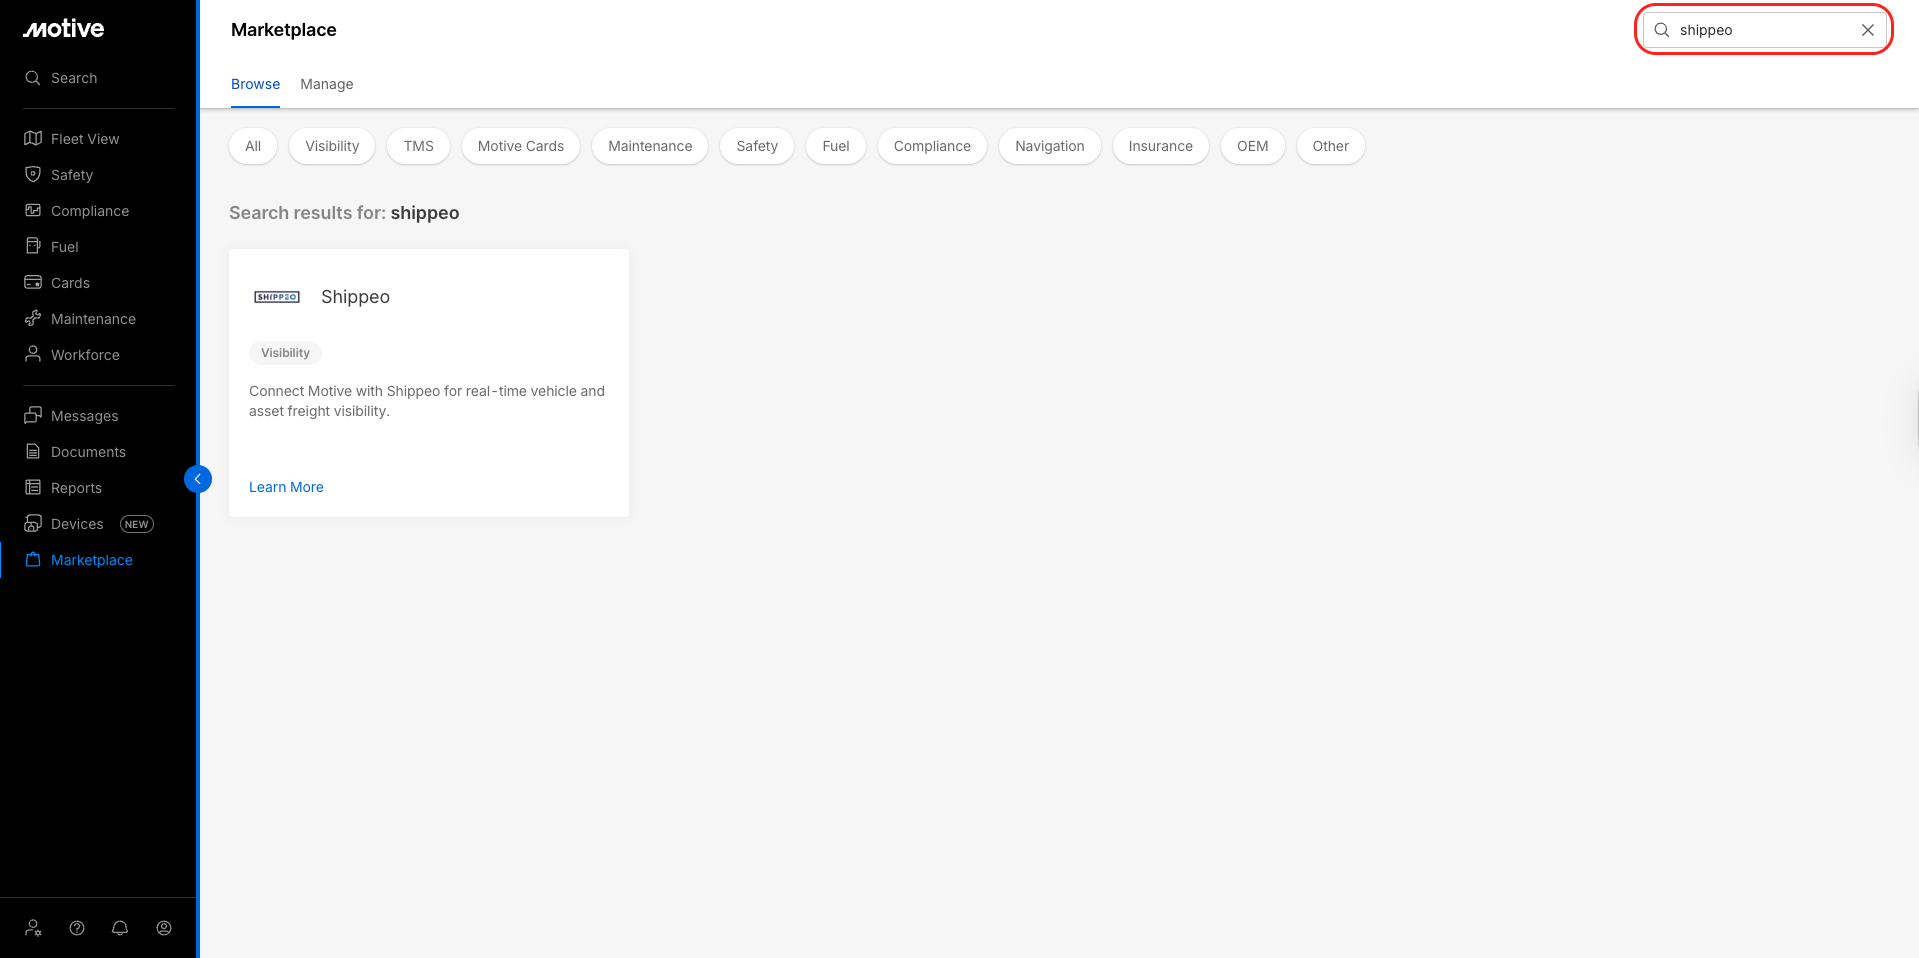Open Documents in the sidebar
Viewport: 1919px width, 958px height.
coord(75,452)
